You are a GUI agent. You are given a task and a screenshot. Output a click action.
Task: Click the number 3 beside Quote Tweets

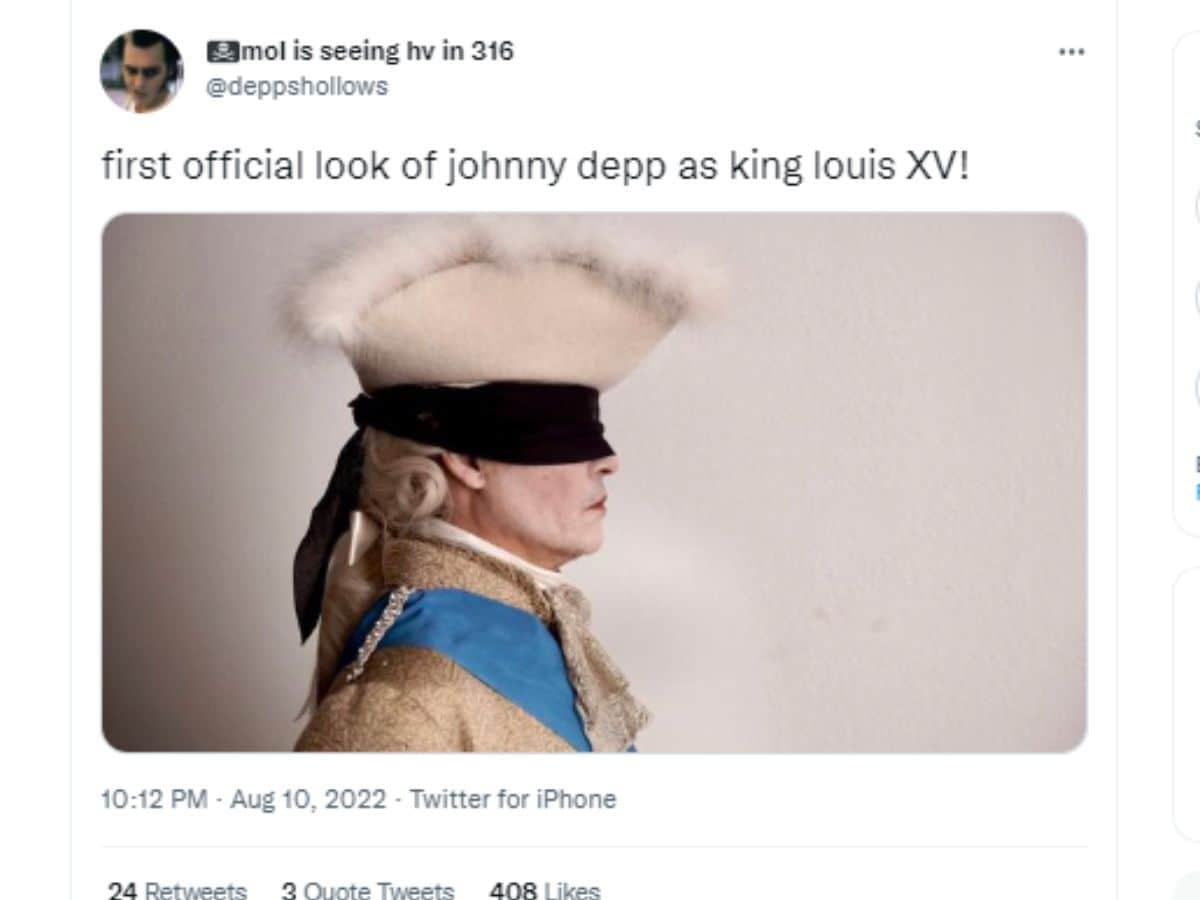(x=289, y=890)
